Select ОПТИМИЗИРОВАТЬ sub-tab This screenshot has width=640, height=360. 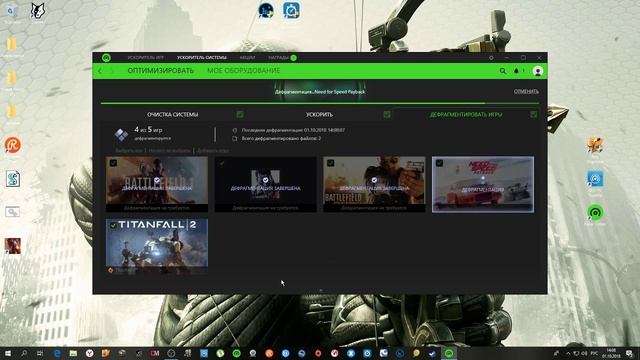[160, 71]
